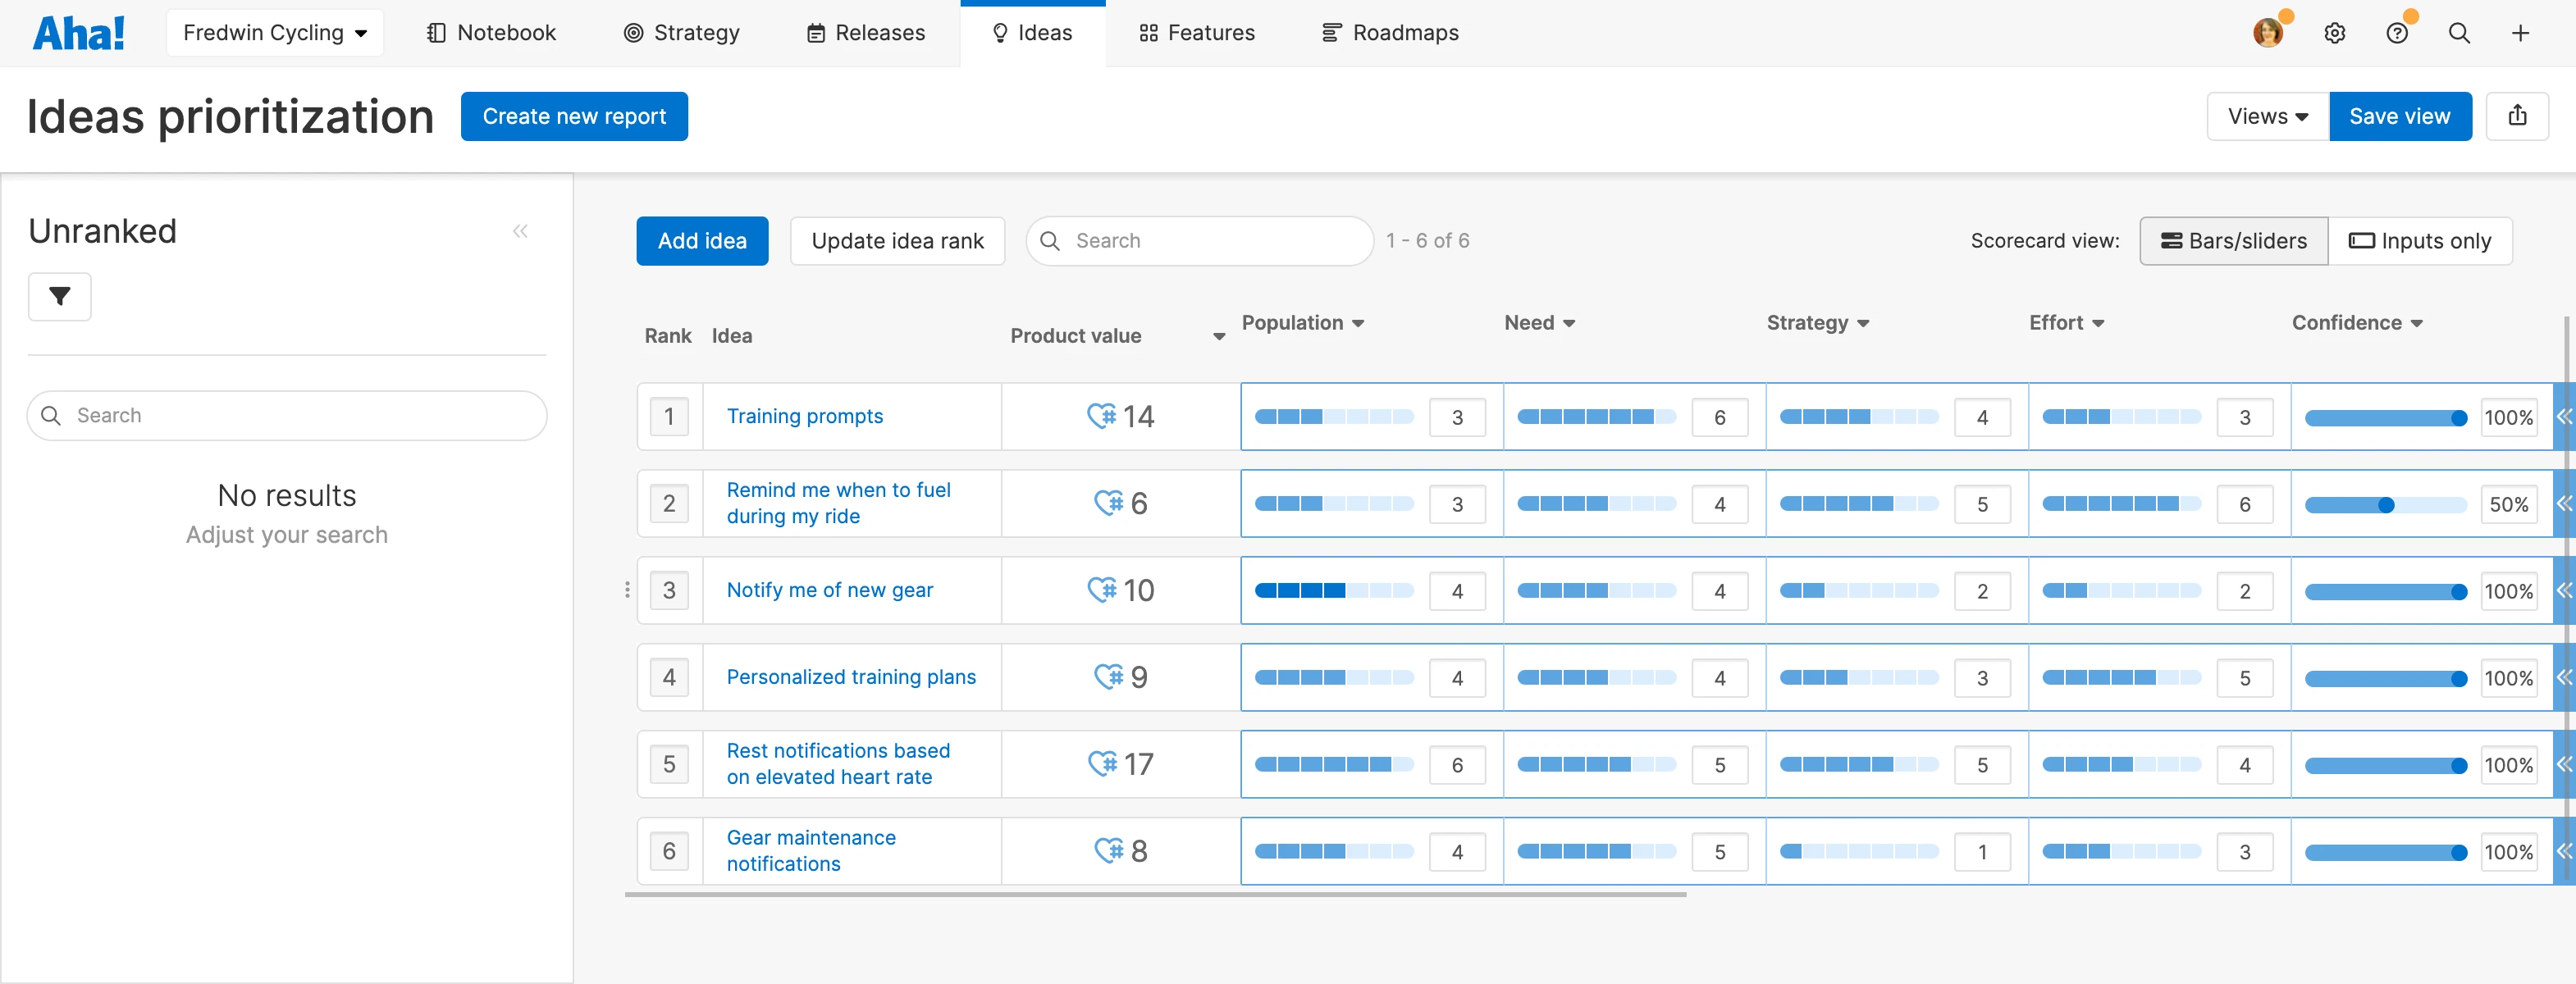Open global search magnifier icon
The height and width of the screenshot is (984, 2576).
coord(2459,33)
